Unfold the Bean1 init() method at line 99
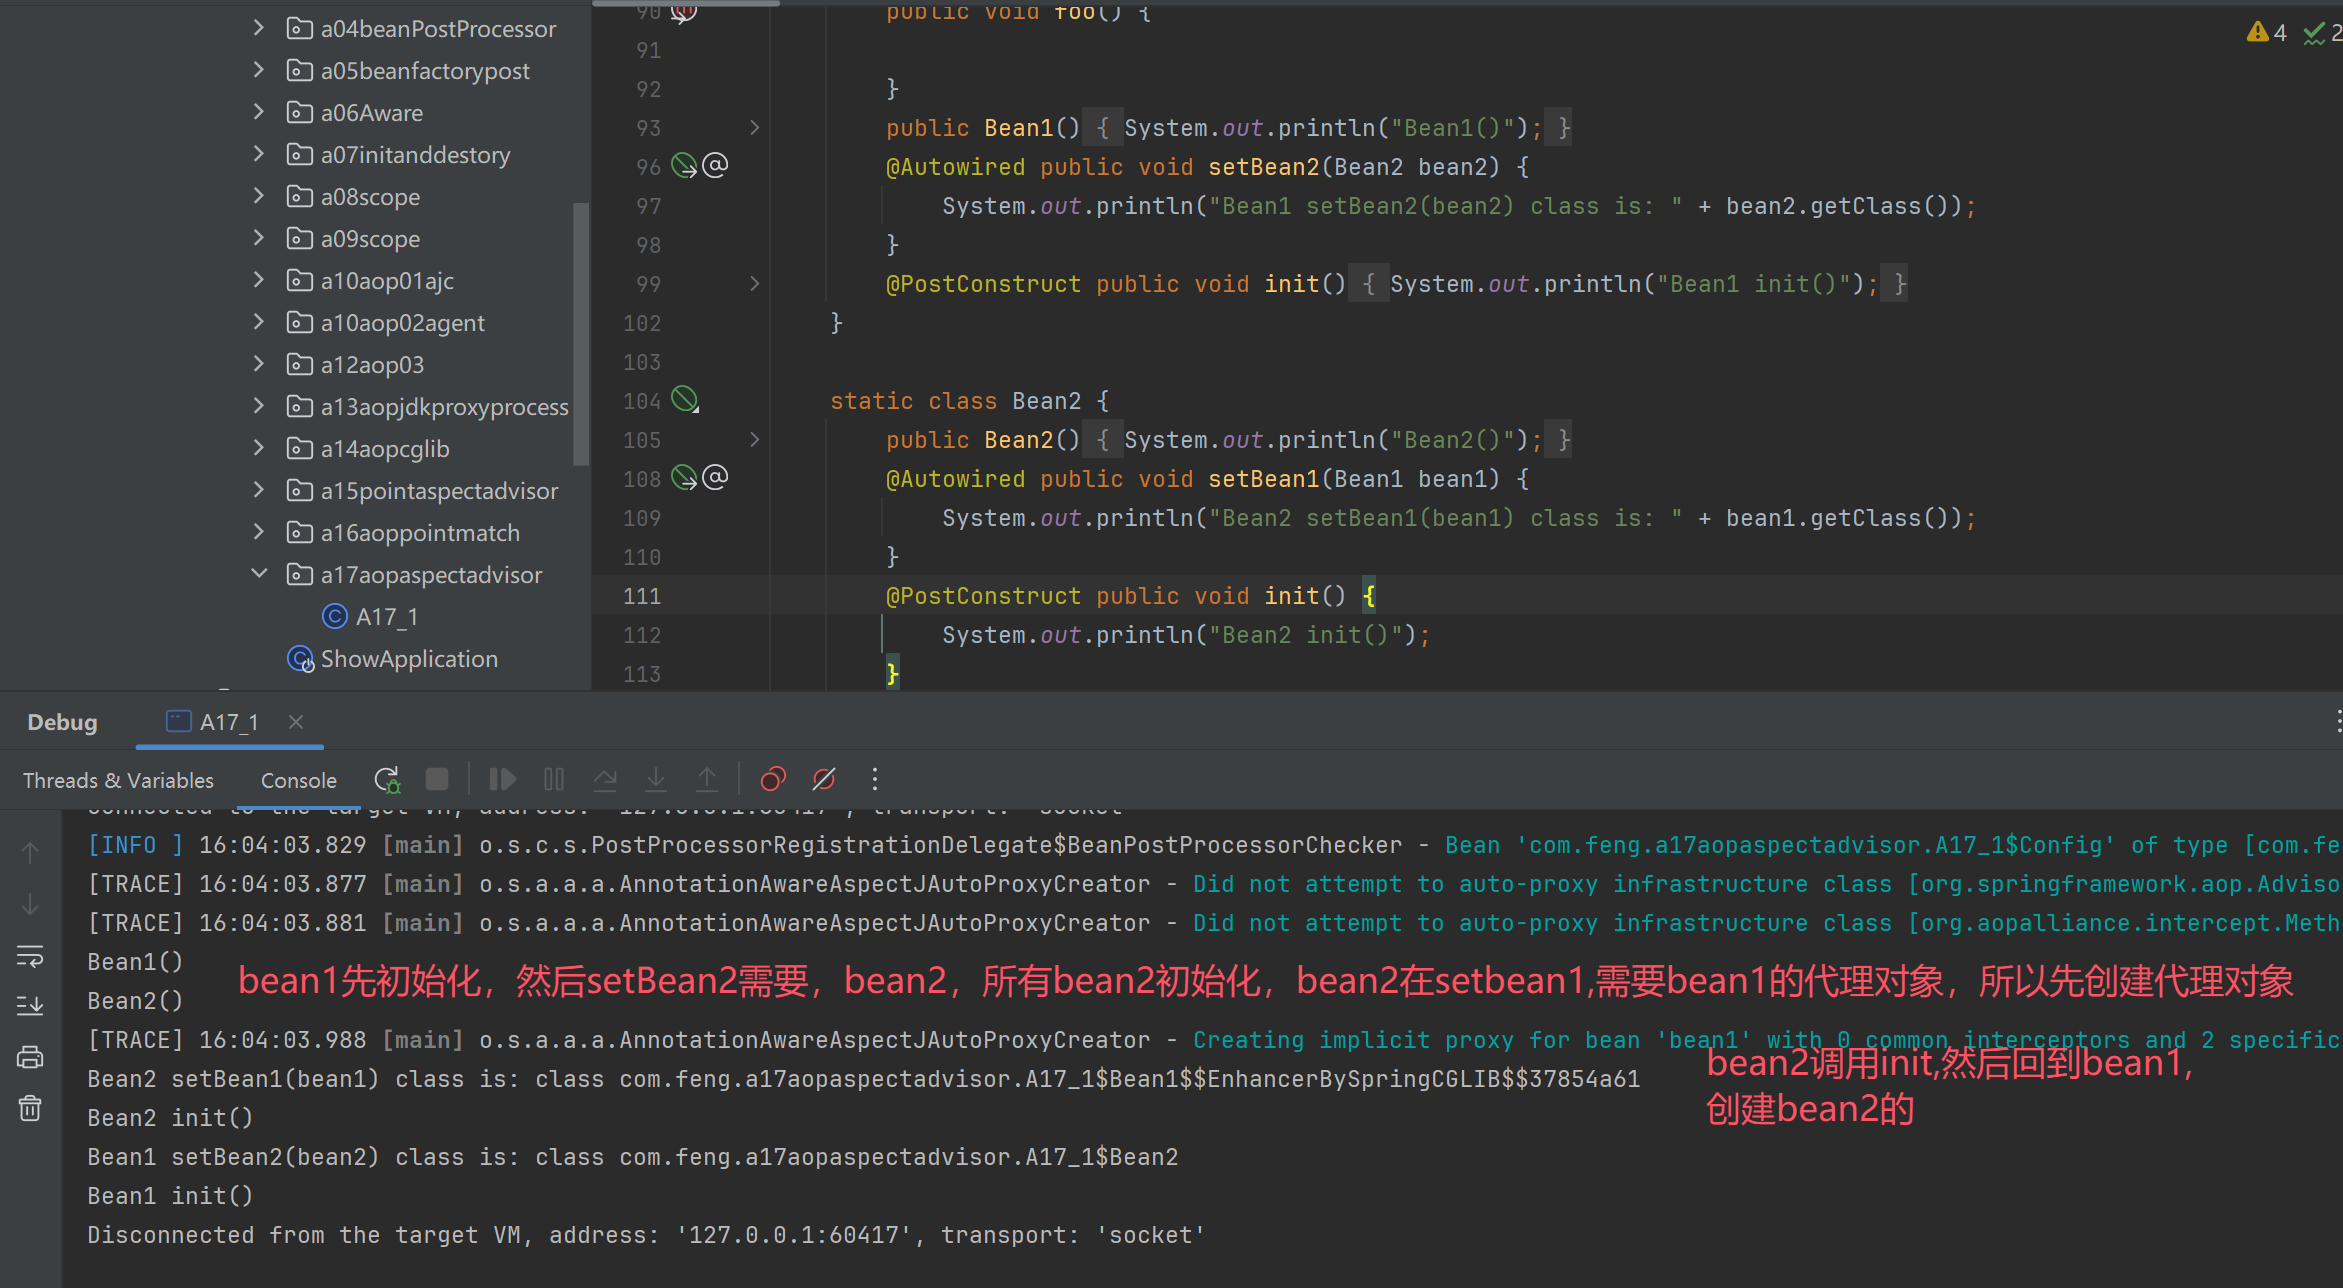 click(x=755, y=283)
